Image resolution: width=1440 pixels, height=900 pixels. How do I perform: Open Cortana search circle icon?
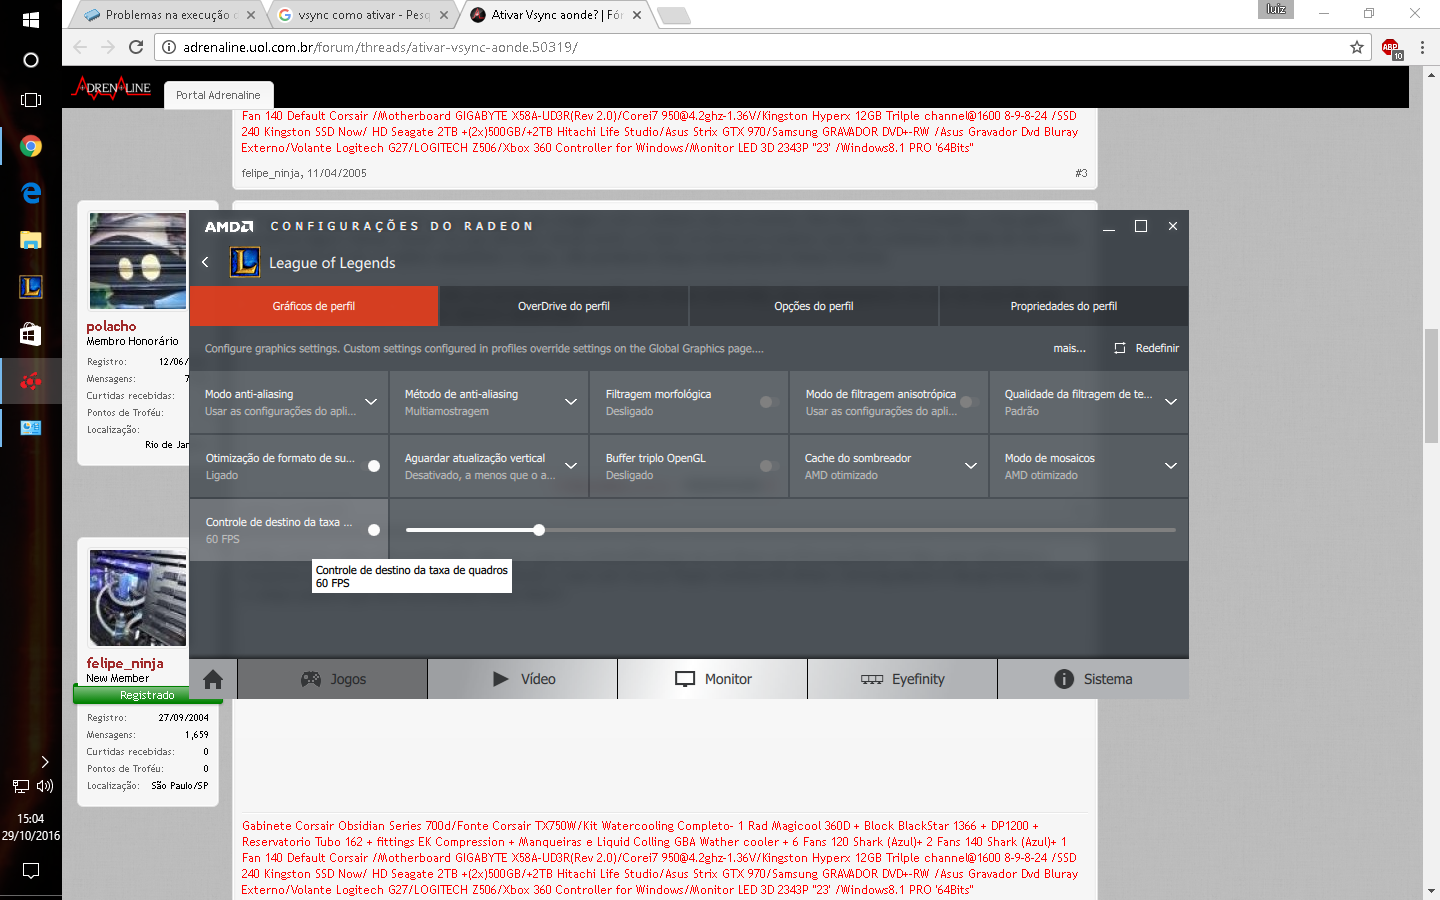click(x=31, y=60)
